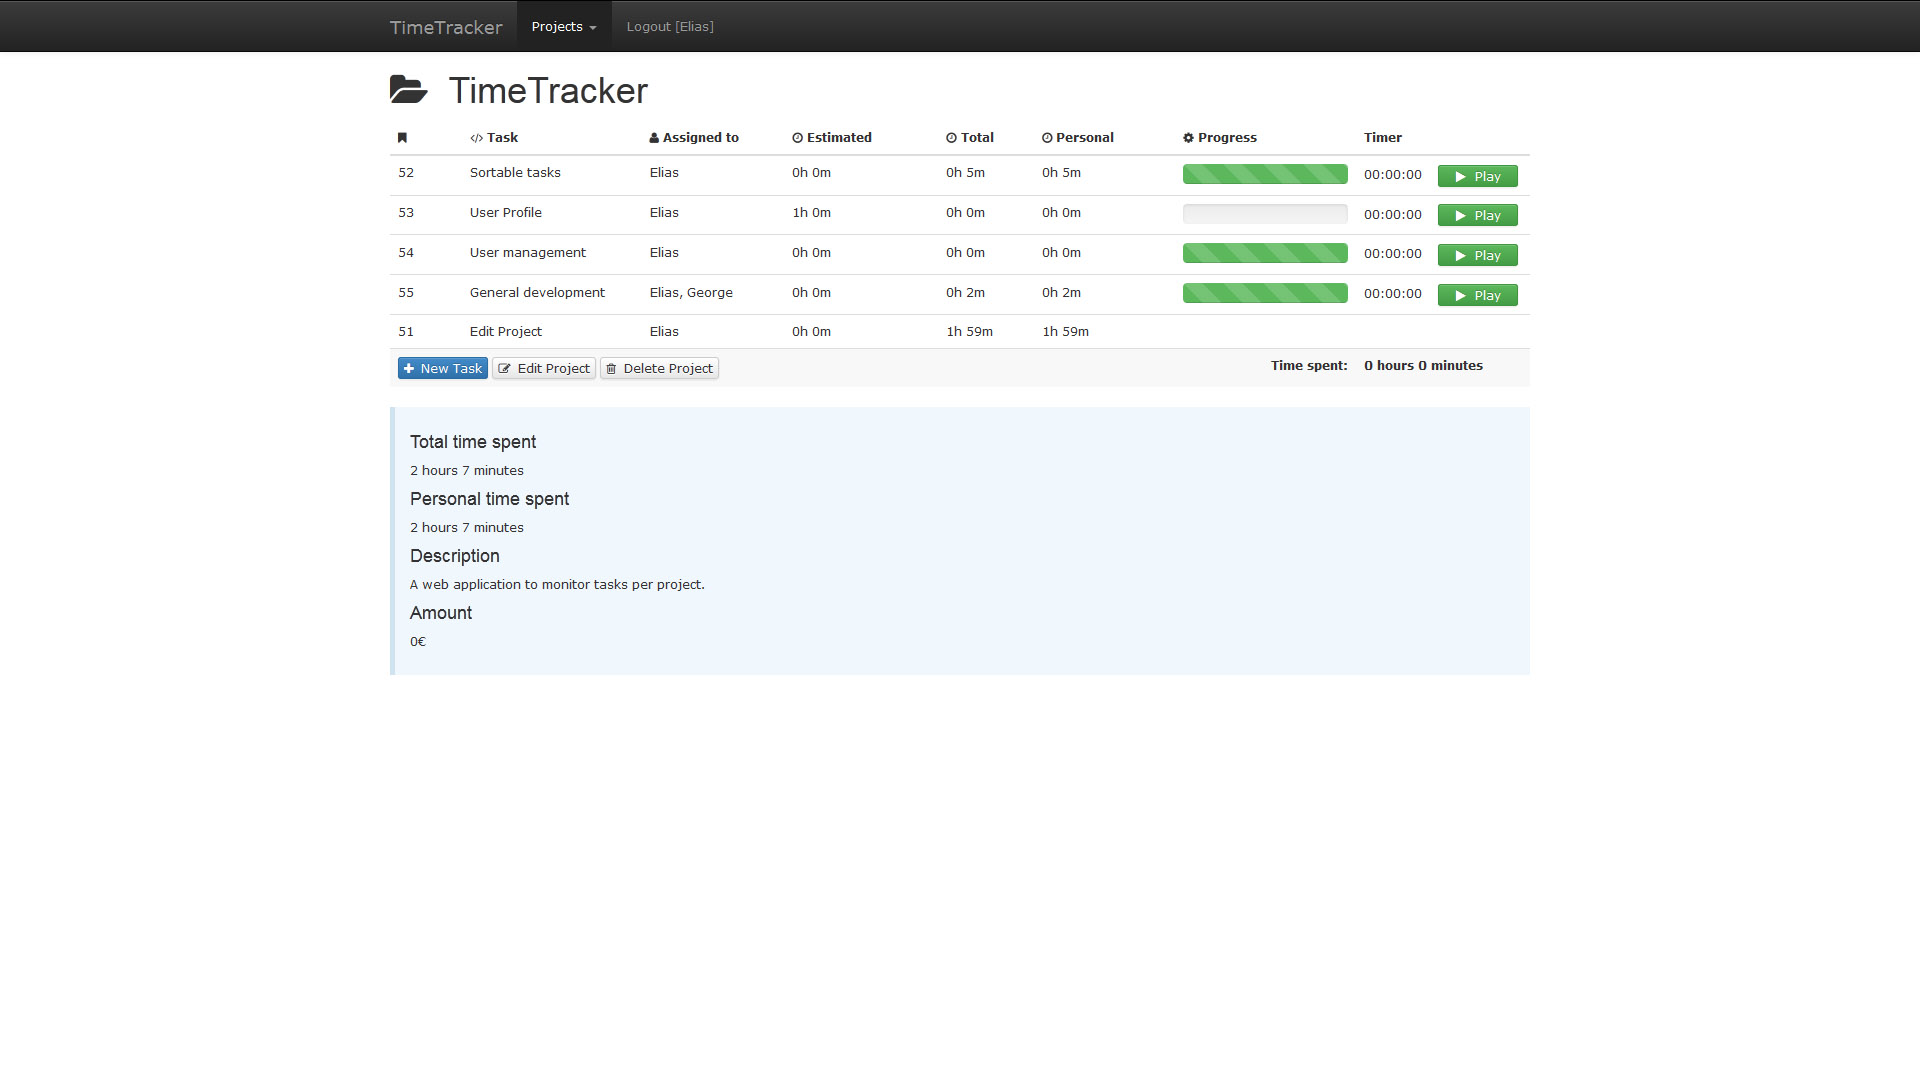Play the General development task timer
The image size is (1920, 1080).
pos(1477,295)
